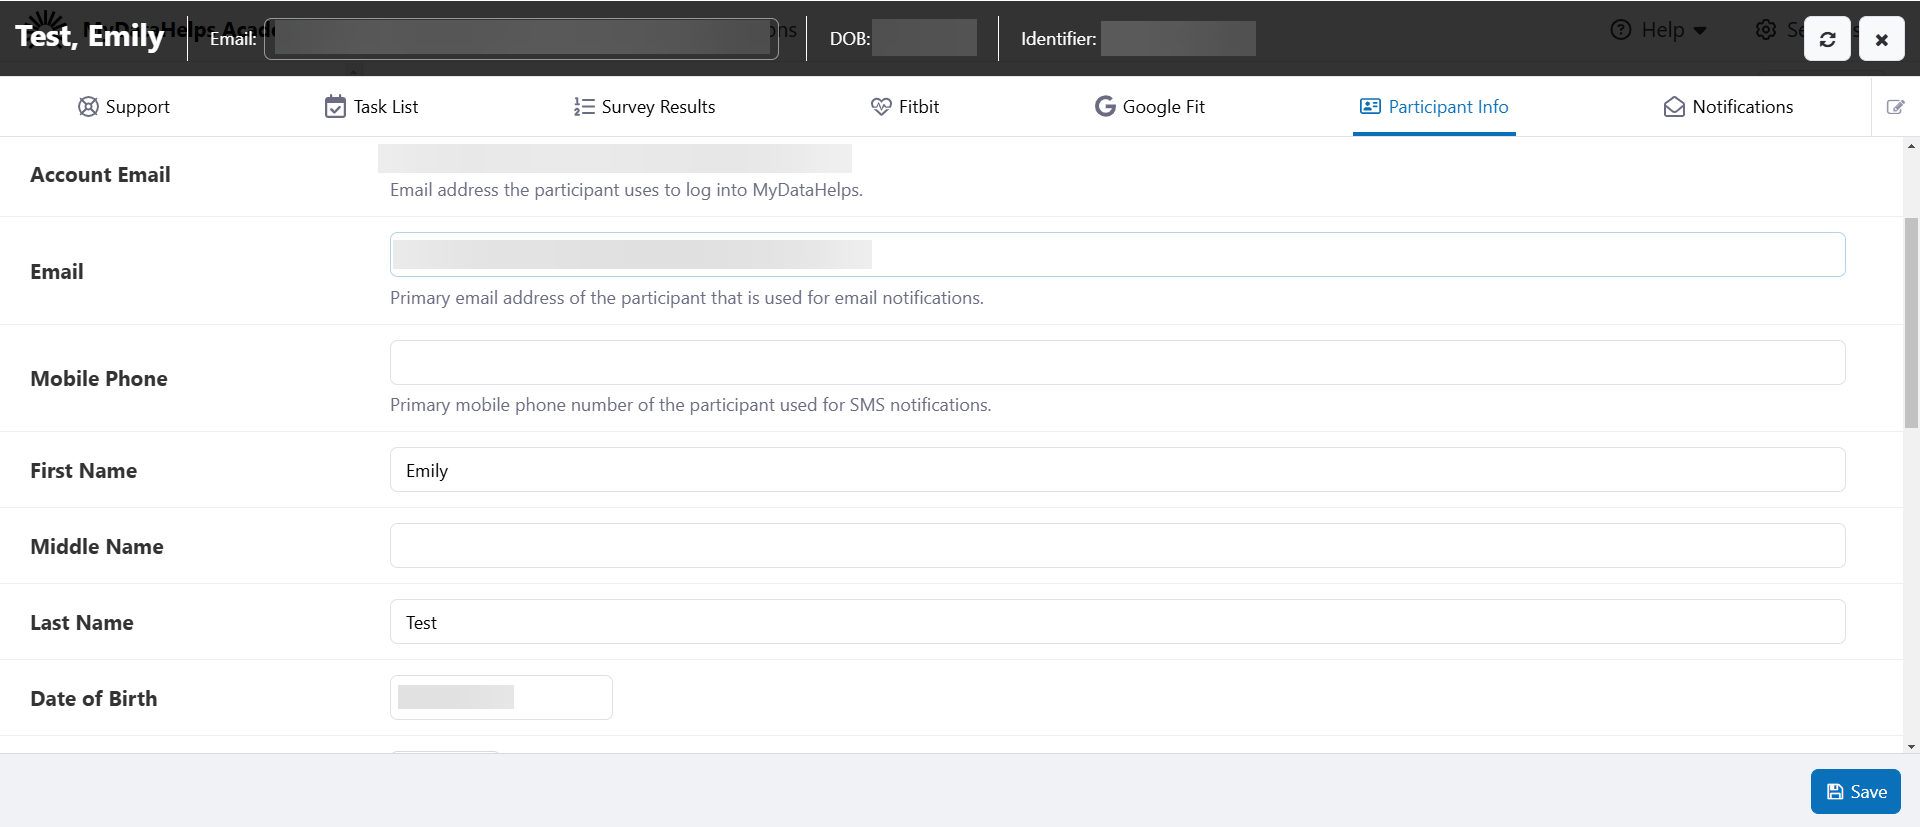Open the Notifications tab

pyautogui.click(x=1728, y=107)
